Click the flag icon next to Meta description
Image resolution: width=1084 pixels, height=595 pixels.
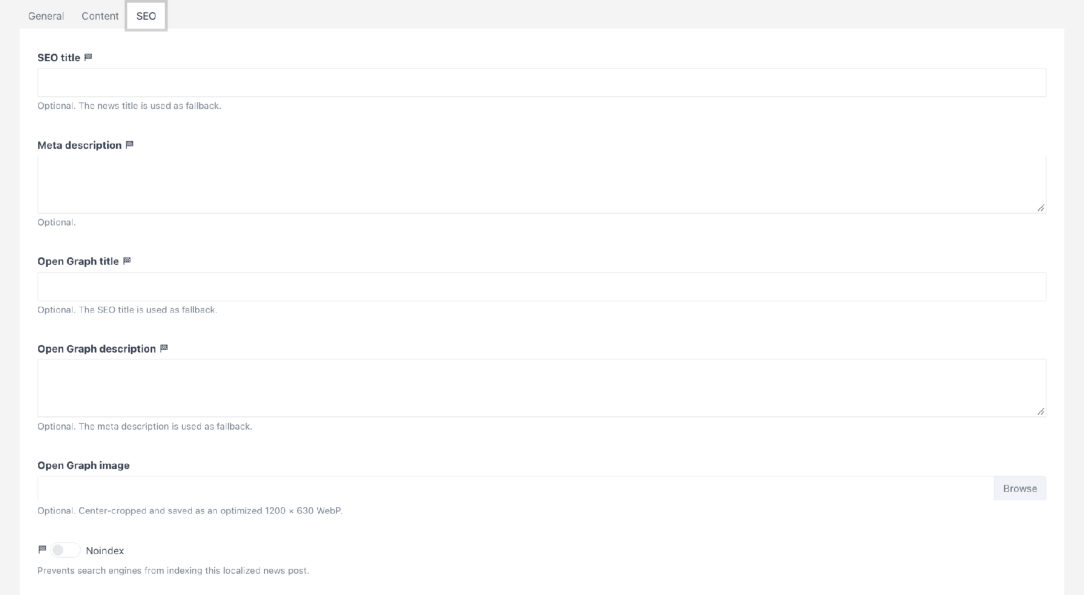coord(129,145)
